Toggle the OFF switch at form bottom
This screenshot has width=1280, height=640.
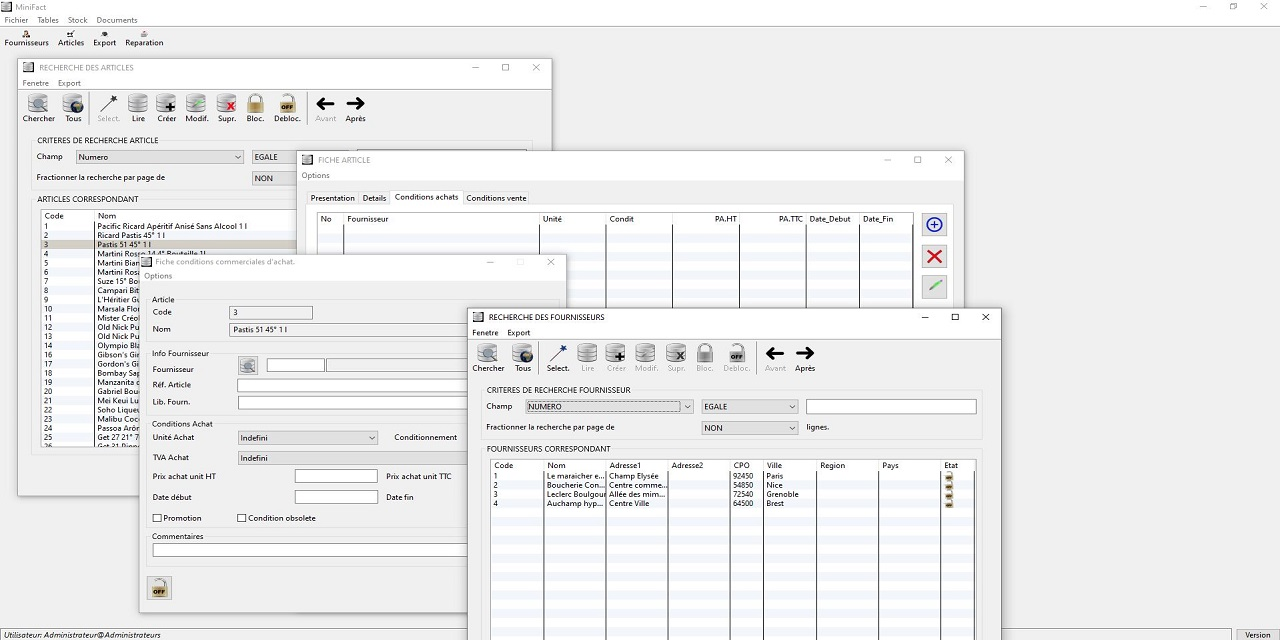pyautogui.click(x=159, y=588)
